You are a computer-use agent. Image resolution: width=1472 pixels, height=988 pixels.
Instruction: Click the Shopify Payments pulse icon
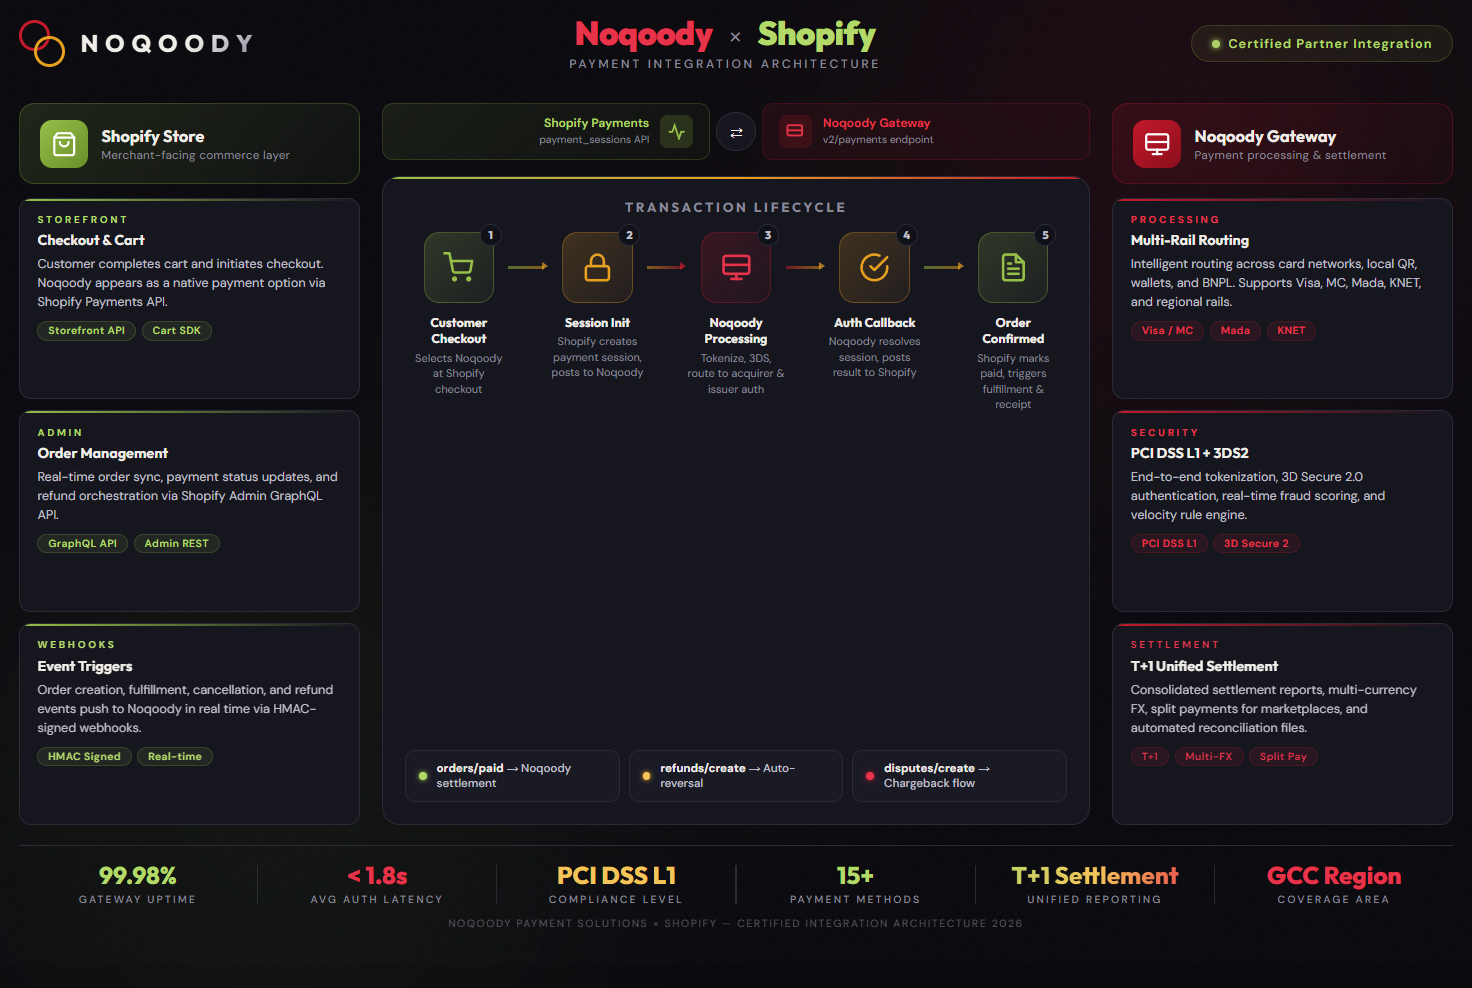click(x=677, y=131)
